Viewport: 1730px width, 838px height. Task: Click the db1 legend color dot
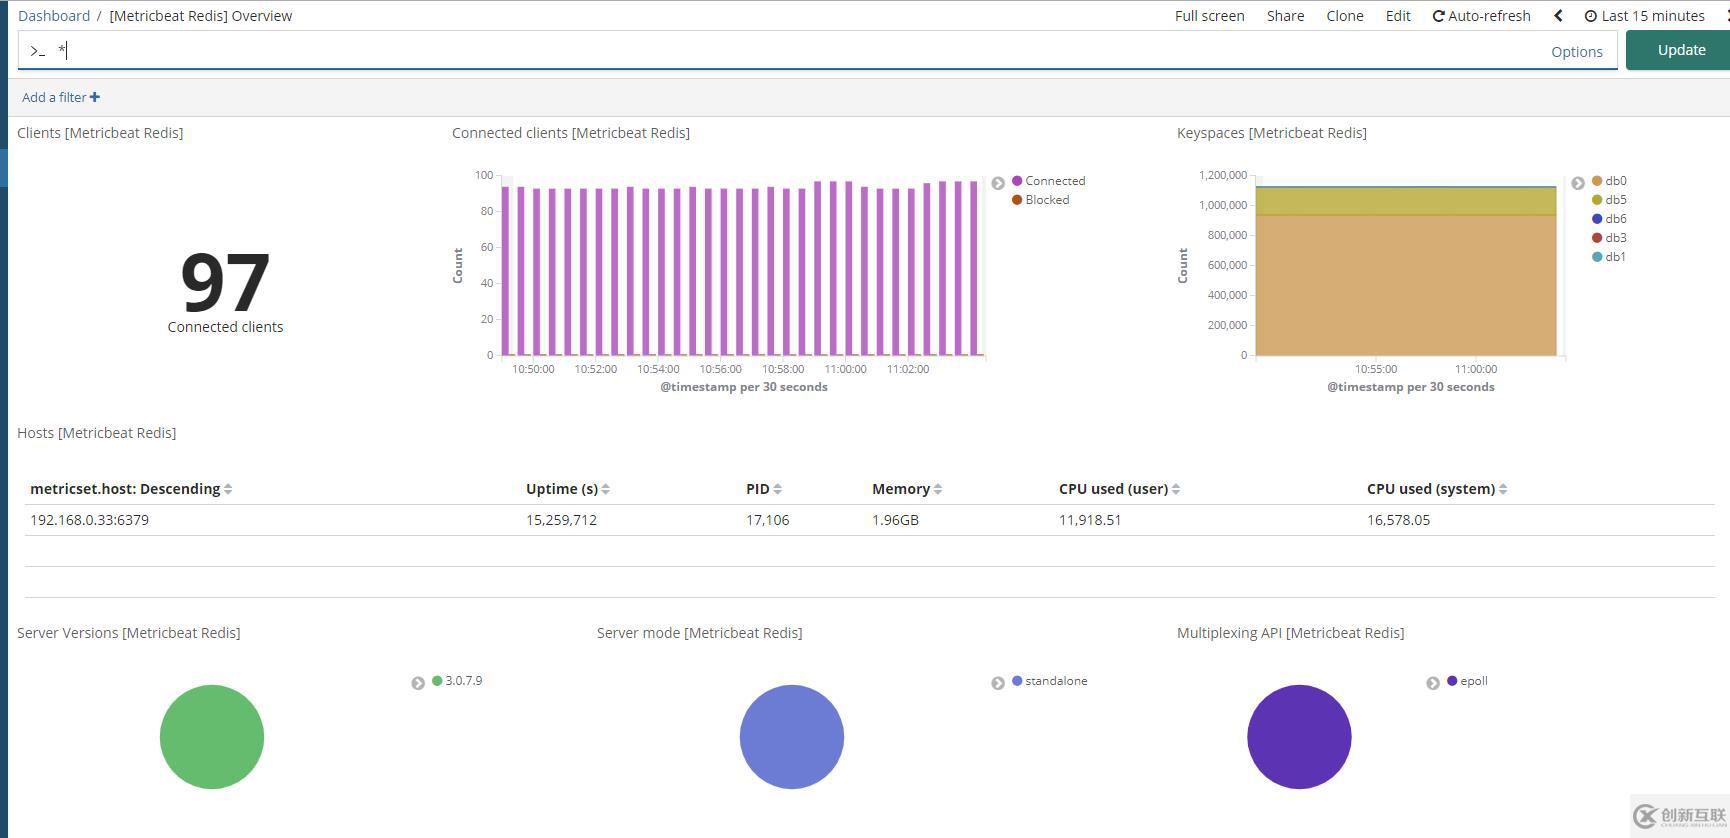1597,257
